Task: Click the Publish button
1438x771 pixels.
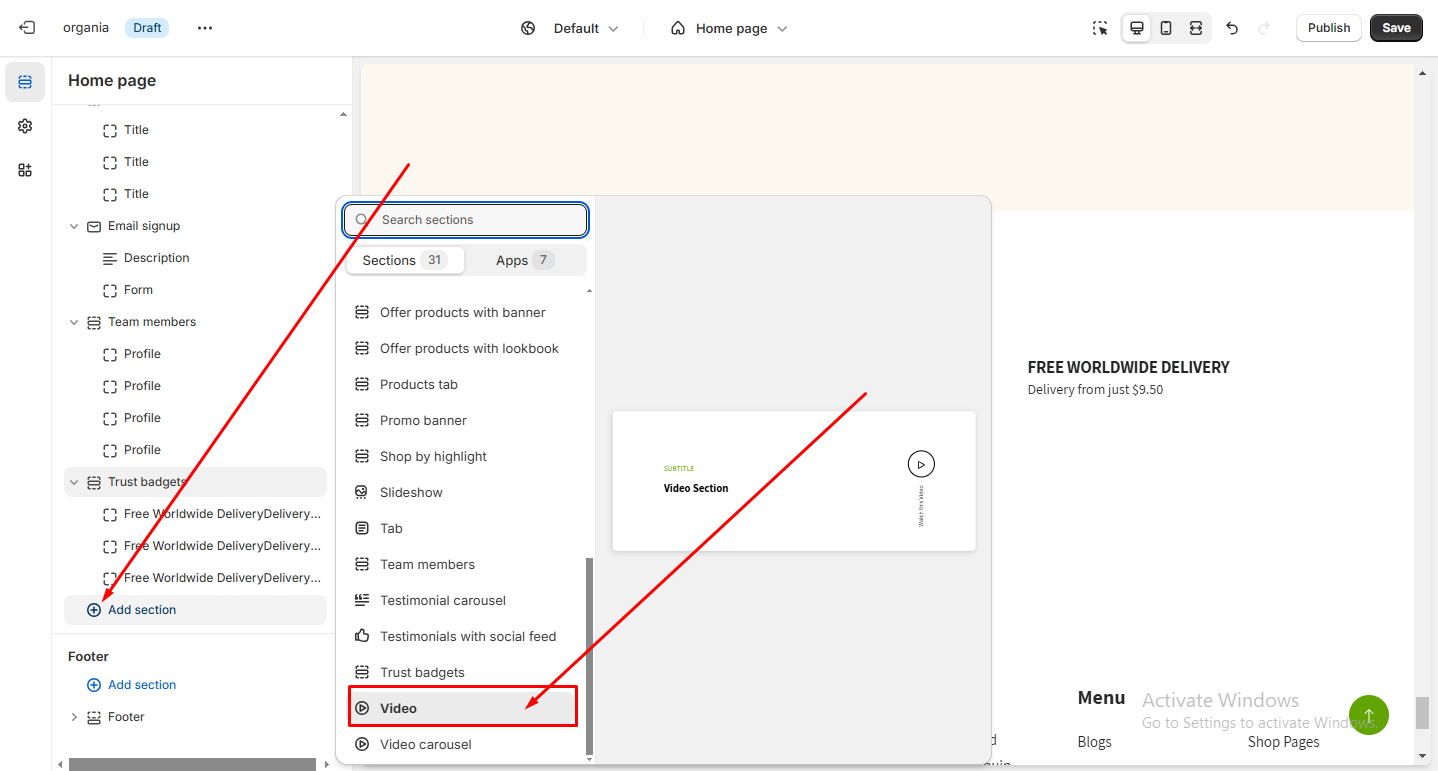Action: (1329, 28)
